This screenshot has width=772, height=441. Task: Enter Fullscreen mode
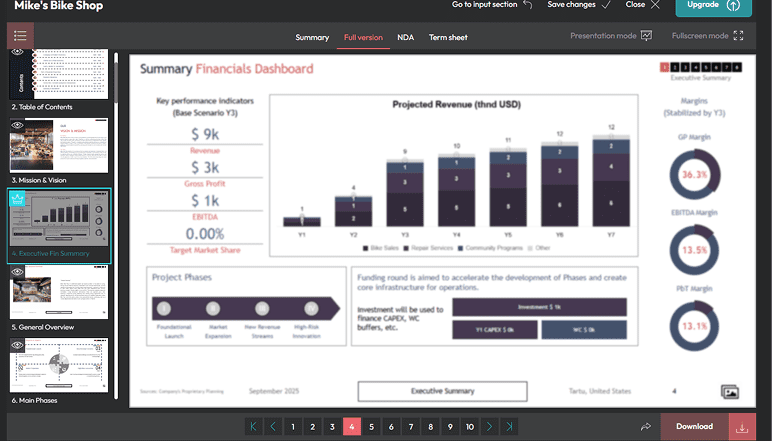(707, 36)
